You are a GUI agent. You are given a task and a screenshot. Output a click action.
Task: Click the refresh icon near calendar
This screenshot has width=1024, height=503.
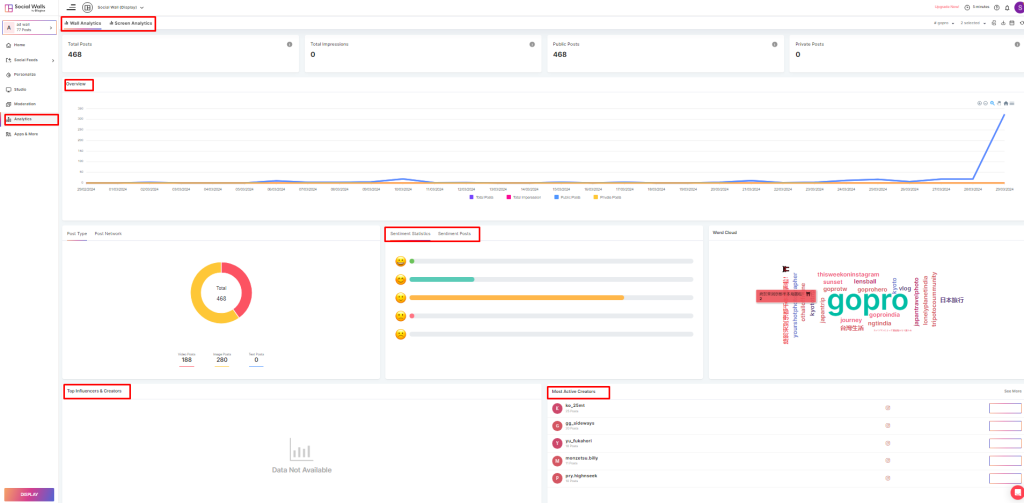(x=1021, y=23)
